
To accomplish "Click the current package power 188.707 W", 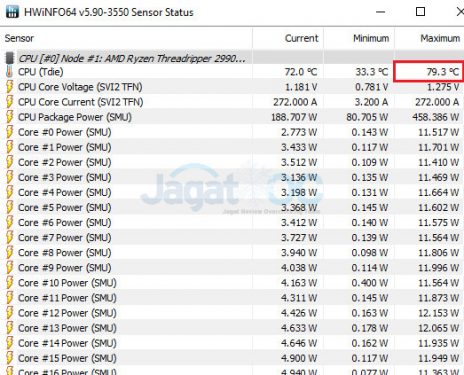I will click(294, 117).
